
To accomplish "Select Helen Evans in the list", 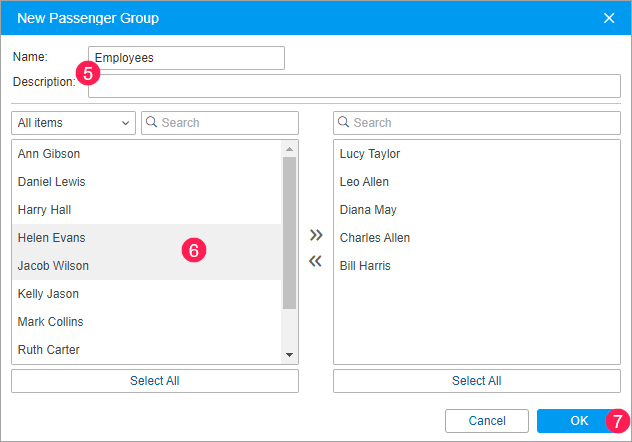I will (x=147, y=238).
